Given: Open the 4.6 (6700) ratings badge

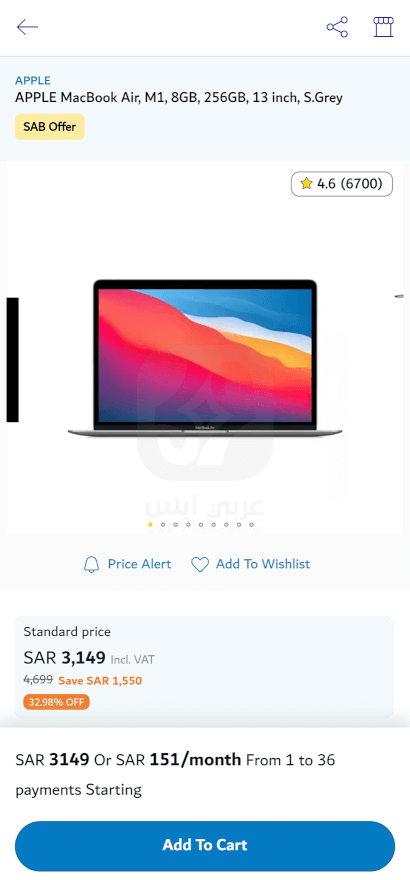Looking at the screenshot, I should point(342,184).
